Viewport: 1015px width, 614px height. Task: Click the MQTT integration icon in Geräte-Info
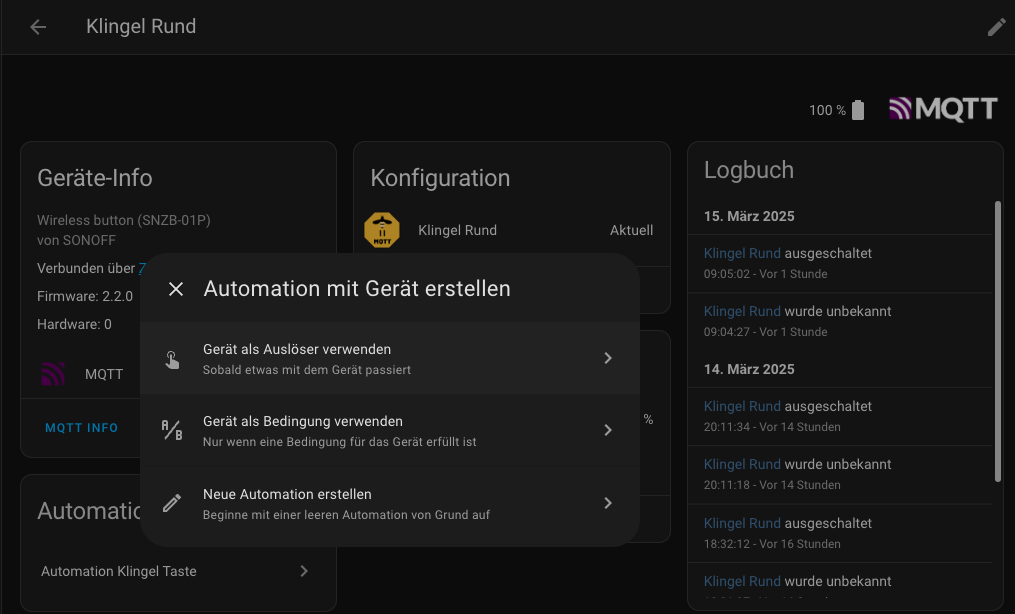[53, 374]
